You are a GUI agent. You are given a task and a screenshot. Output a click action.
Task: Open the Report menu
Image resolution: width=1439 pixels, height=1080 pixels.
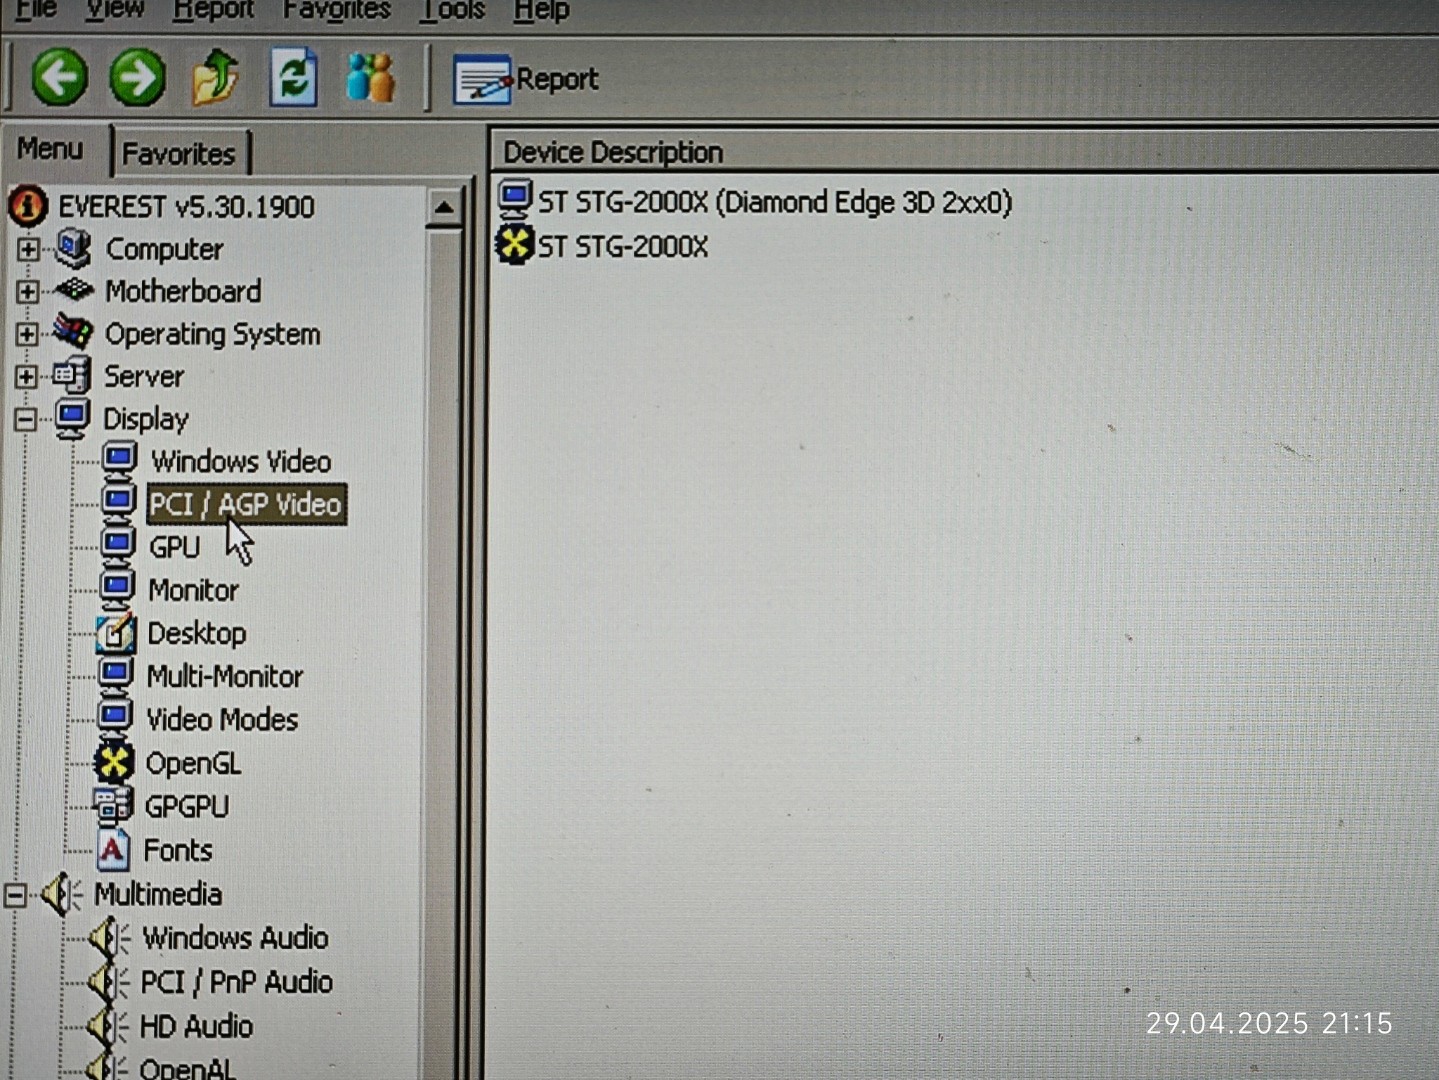213,10
